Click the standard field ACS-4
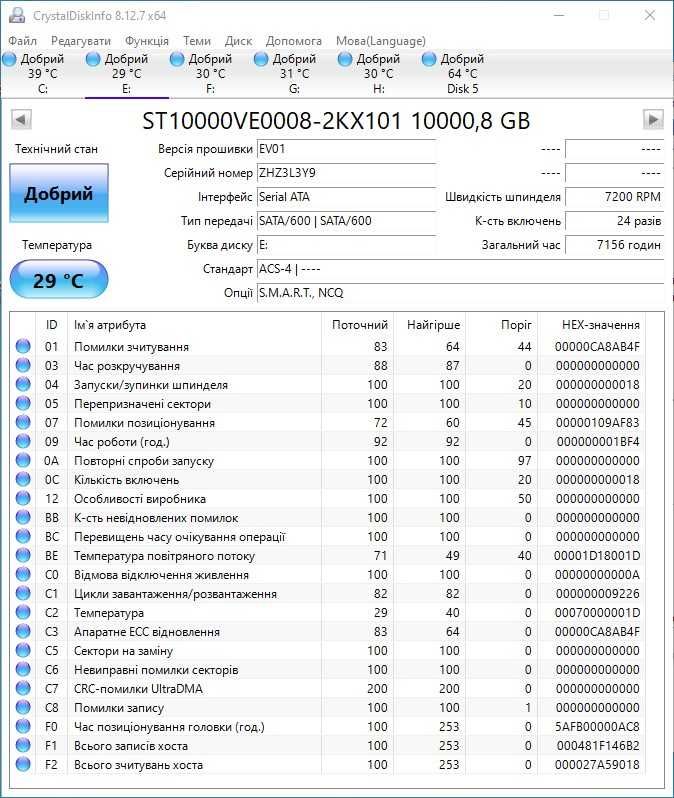Screen dimensions: 674x798 (460, 269)
